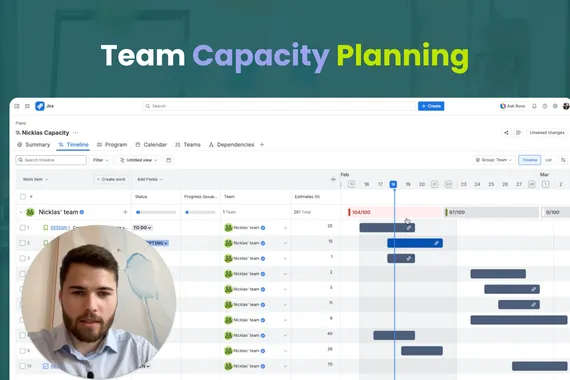The image size is (570, 380).
Task: Click link icon on 20-hour row bar
Action: click(409, 228)
